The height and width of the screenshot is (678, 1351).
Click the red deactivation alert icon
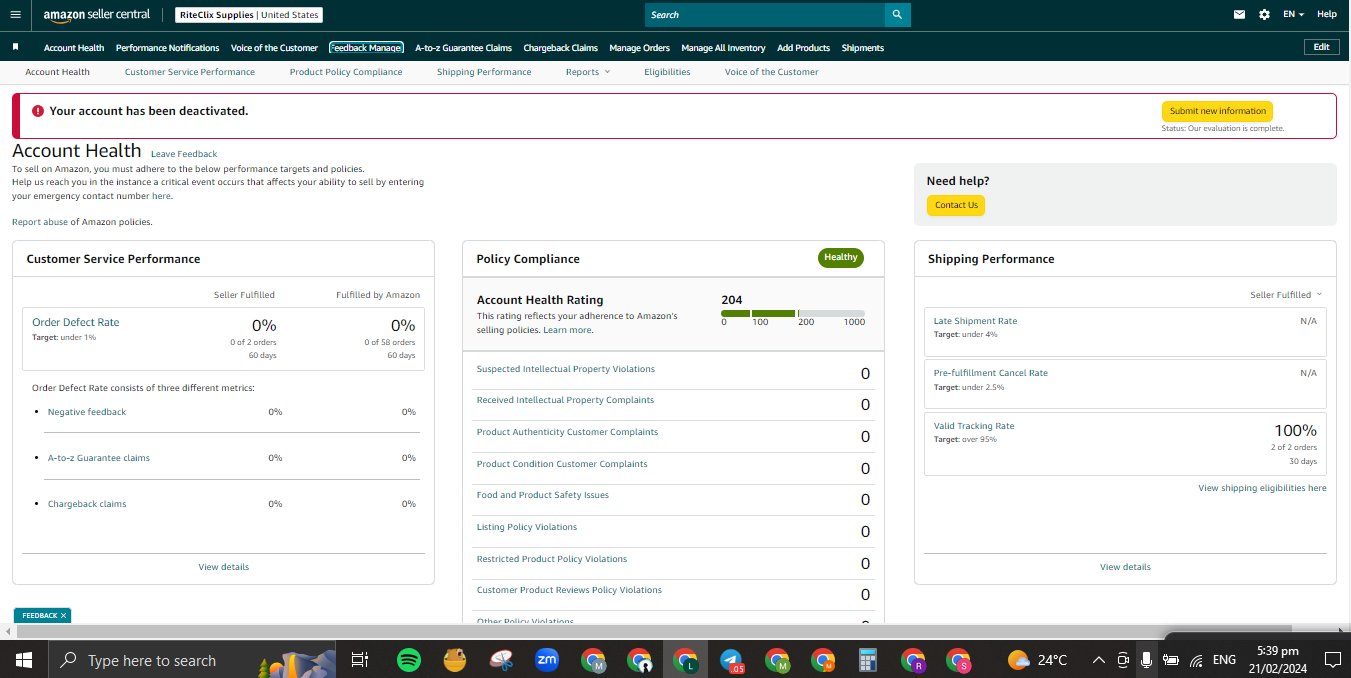click(38, 111)
